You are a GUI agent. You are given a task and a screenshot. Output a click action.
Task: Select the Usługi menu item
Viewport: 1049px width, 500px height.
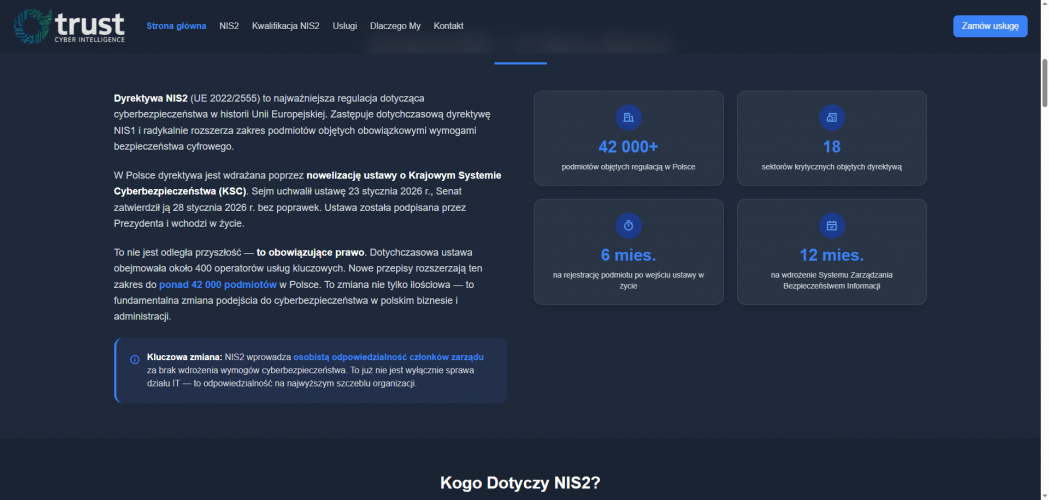click(x=345, y=26)
